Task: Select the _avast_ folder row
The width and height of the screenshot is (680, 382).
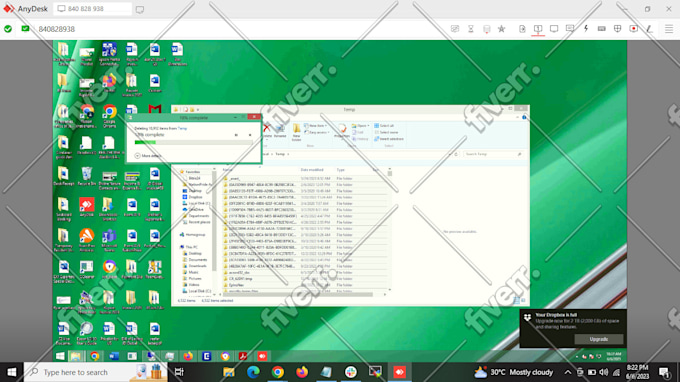Action: 304,178
